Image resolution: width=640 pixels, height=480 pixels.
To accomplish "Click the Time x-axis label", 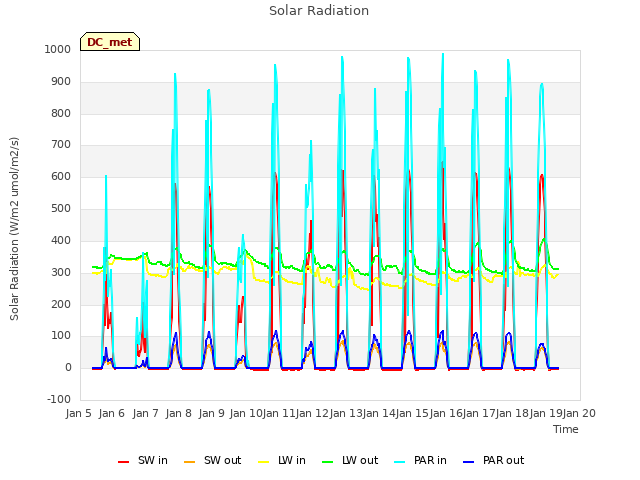I will click(x=566, y=429).
